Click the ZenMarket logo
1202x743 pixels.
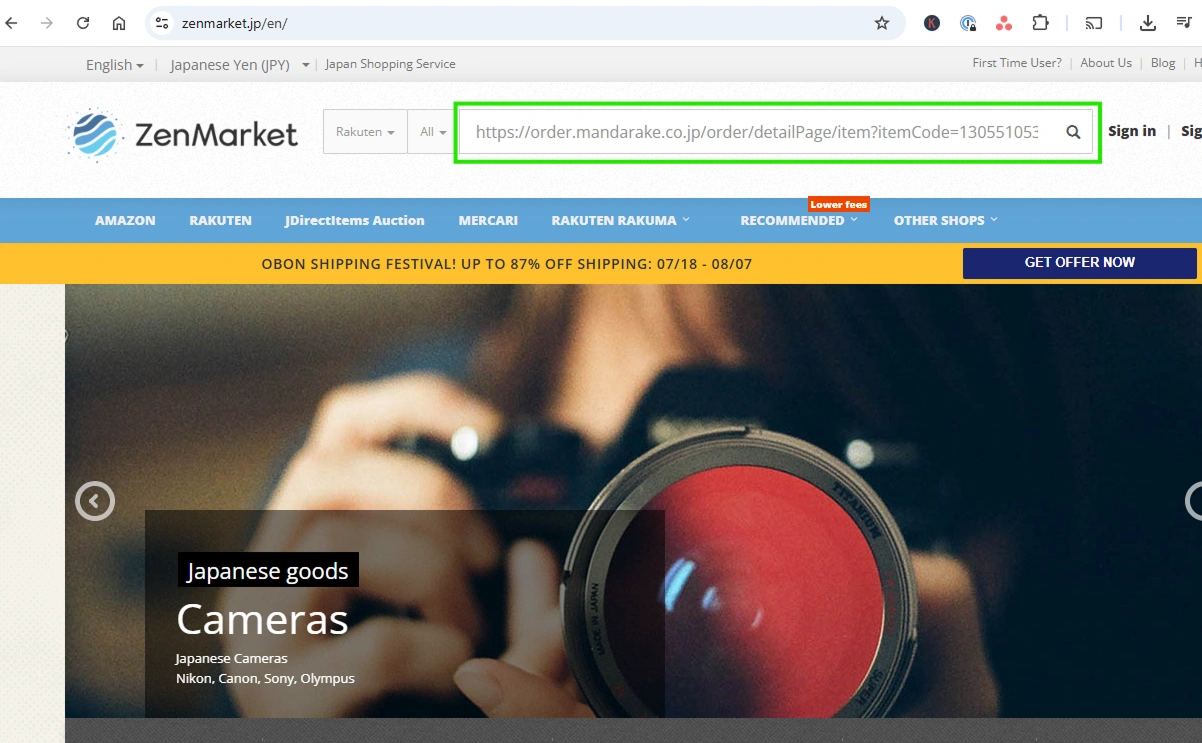click(183, 134)
